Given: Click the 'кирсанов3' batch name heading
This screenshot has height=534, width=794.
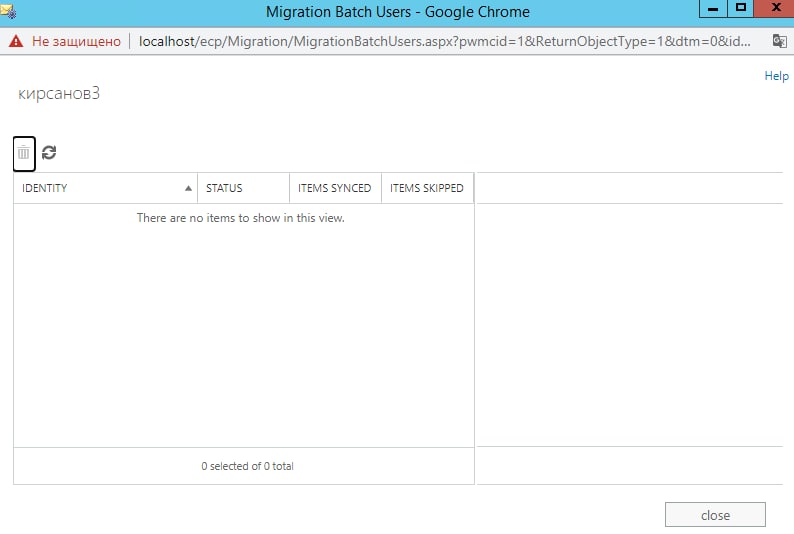Looking at the screenshot, I should [x=59, y=94].
